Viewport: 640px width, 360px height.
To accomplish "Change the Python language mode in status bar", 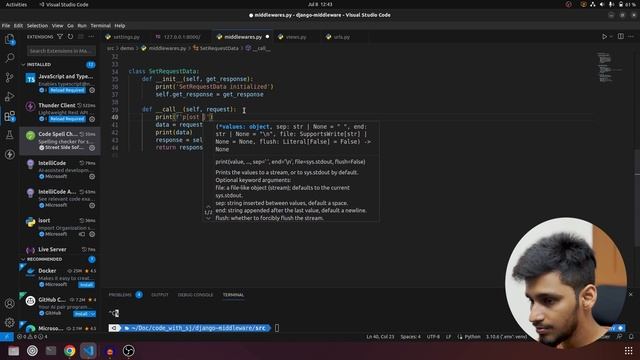I will 472,337.
